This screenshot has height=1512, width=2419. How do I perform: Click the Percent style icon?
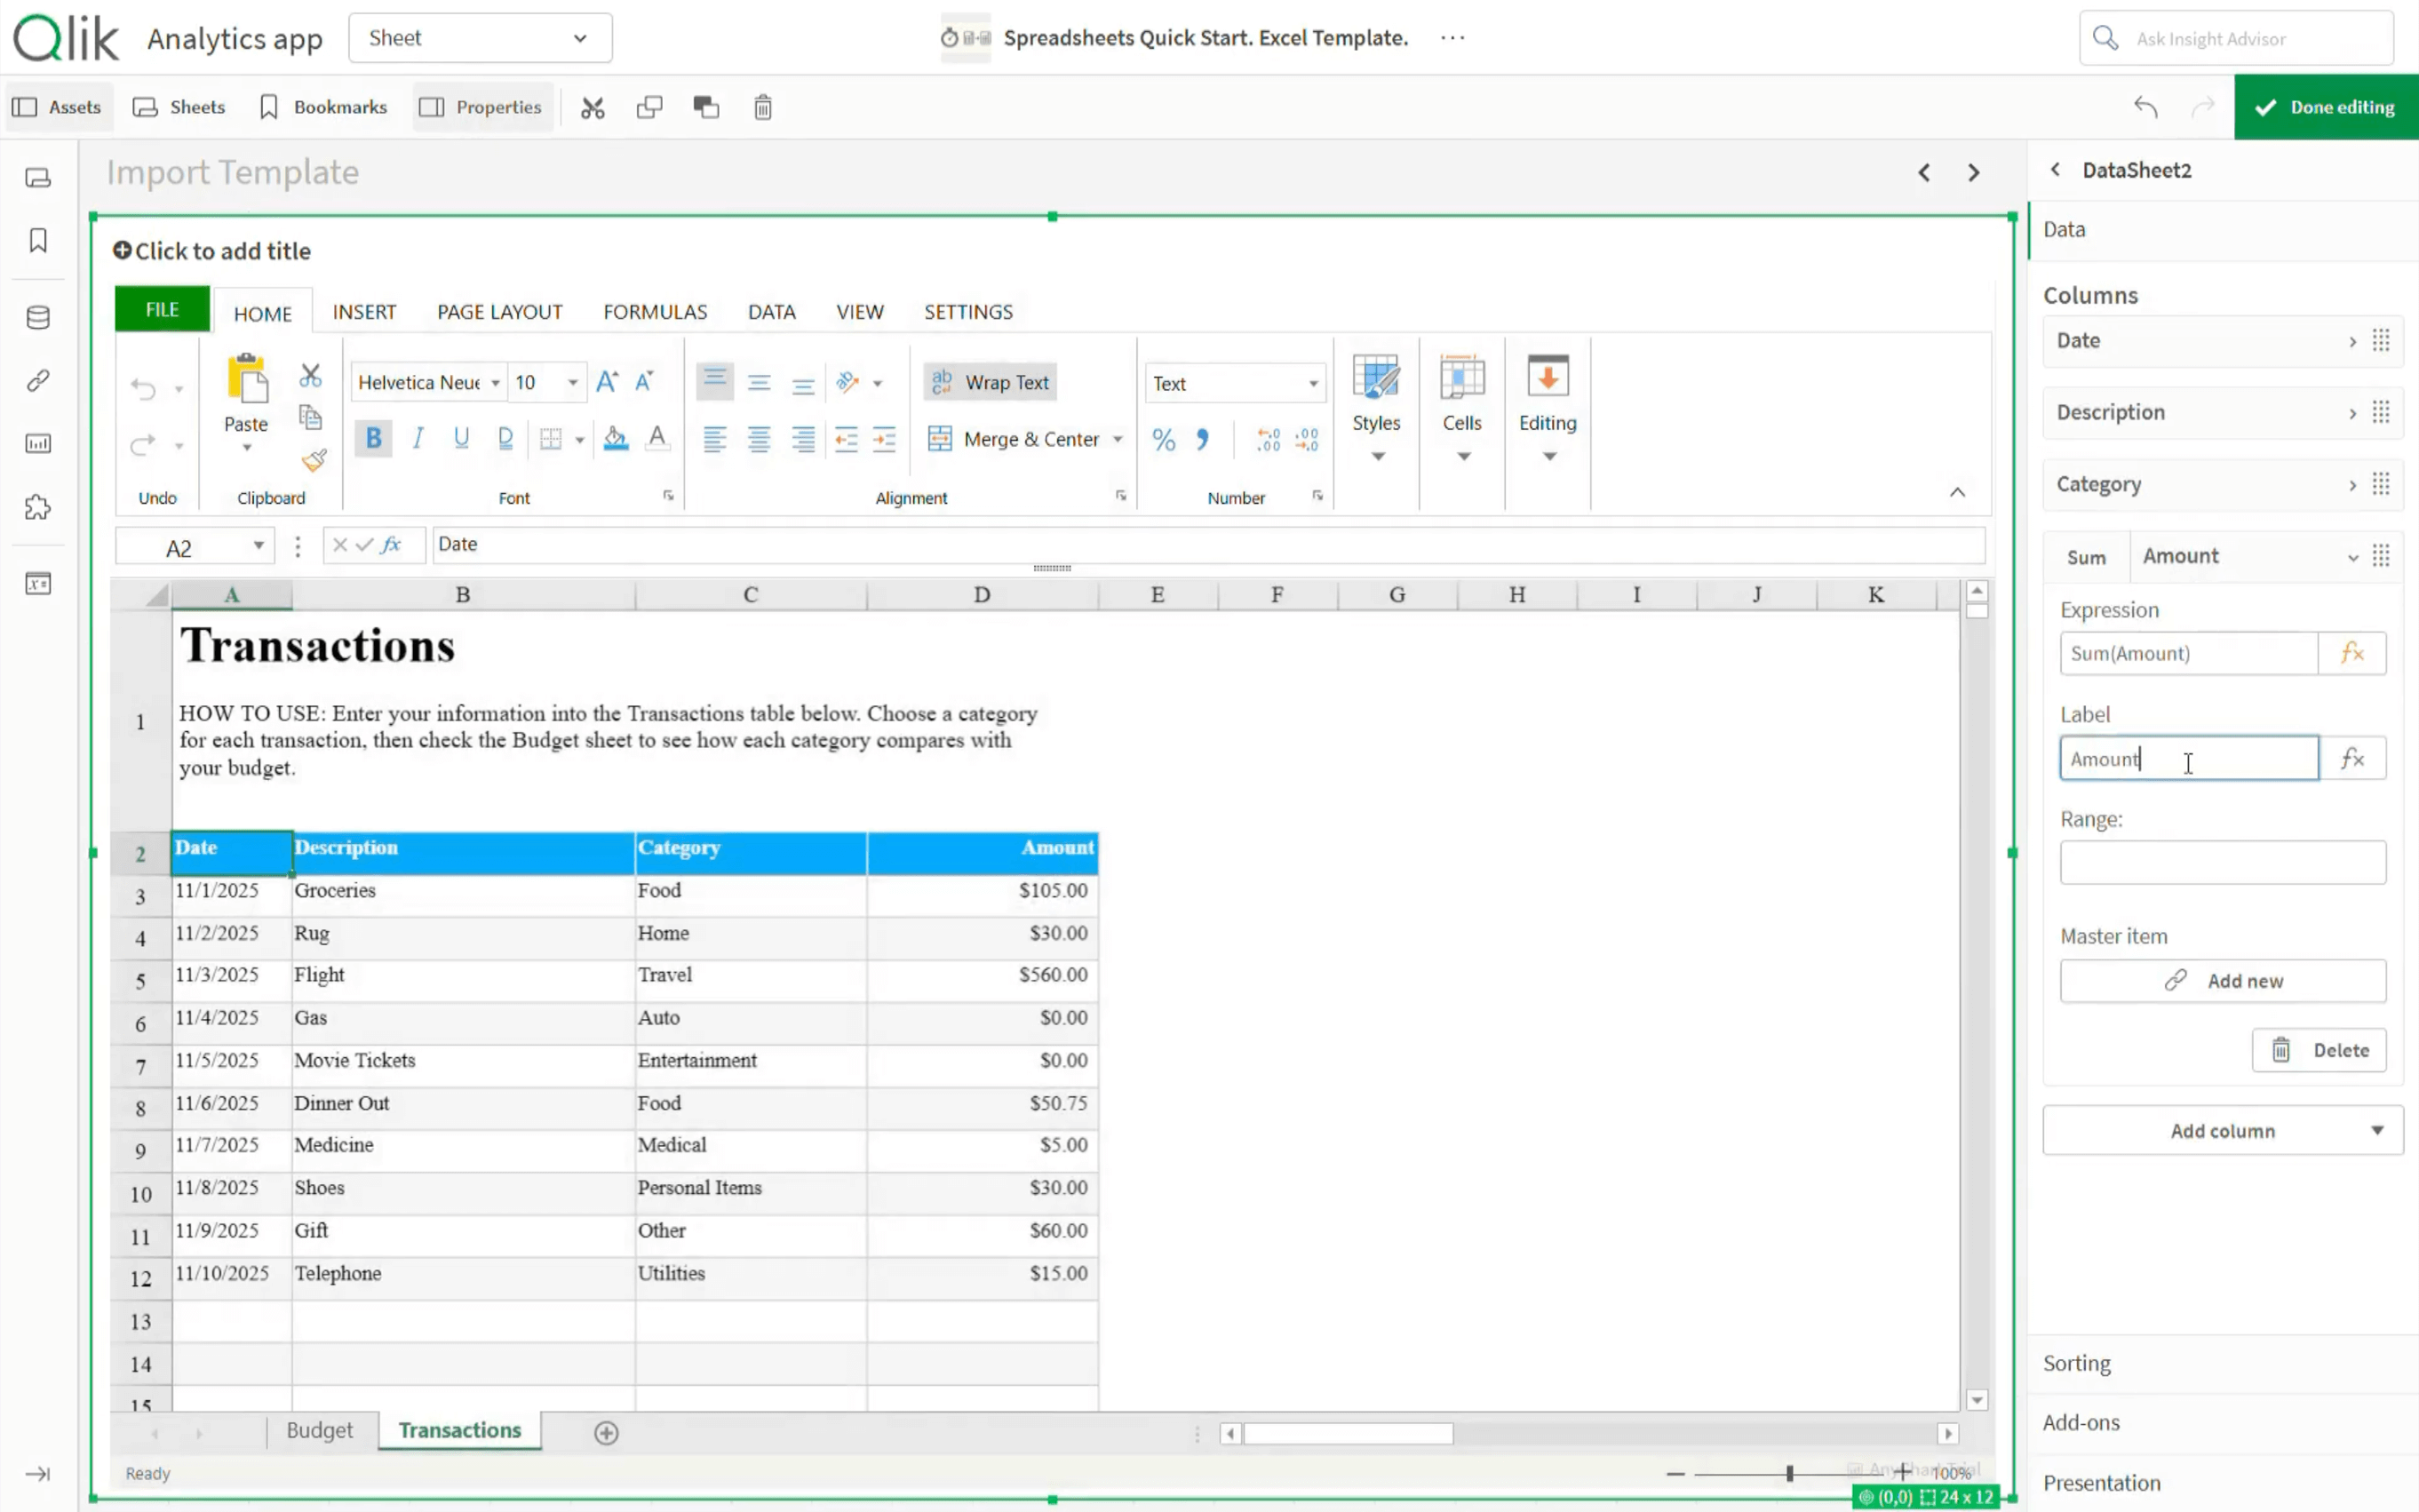(x=1163, y=440)
